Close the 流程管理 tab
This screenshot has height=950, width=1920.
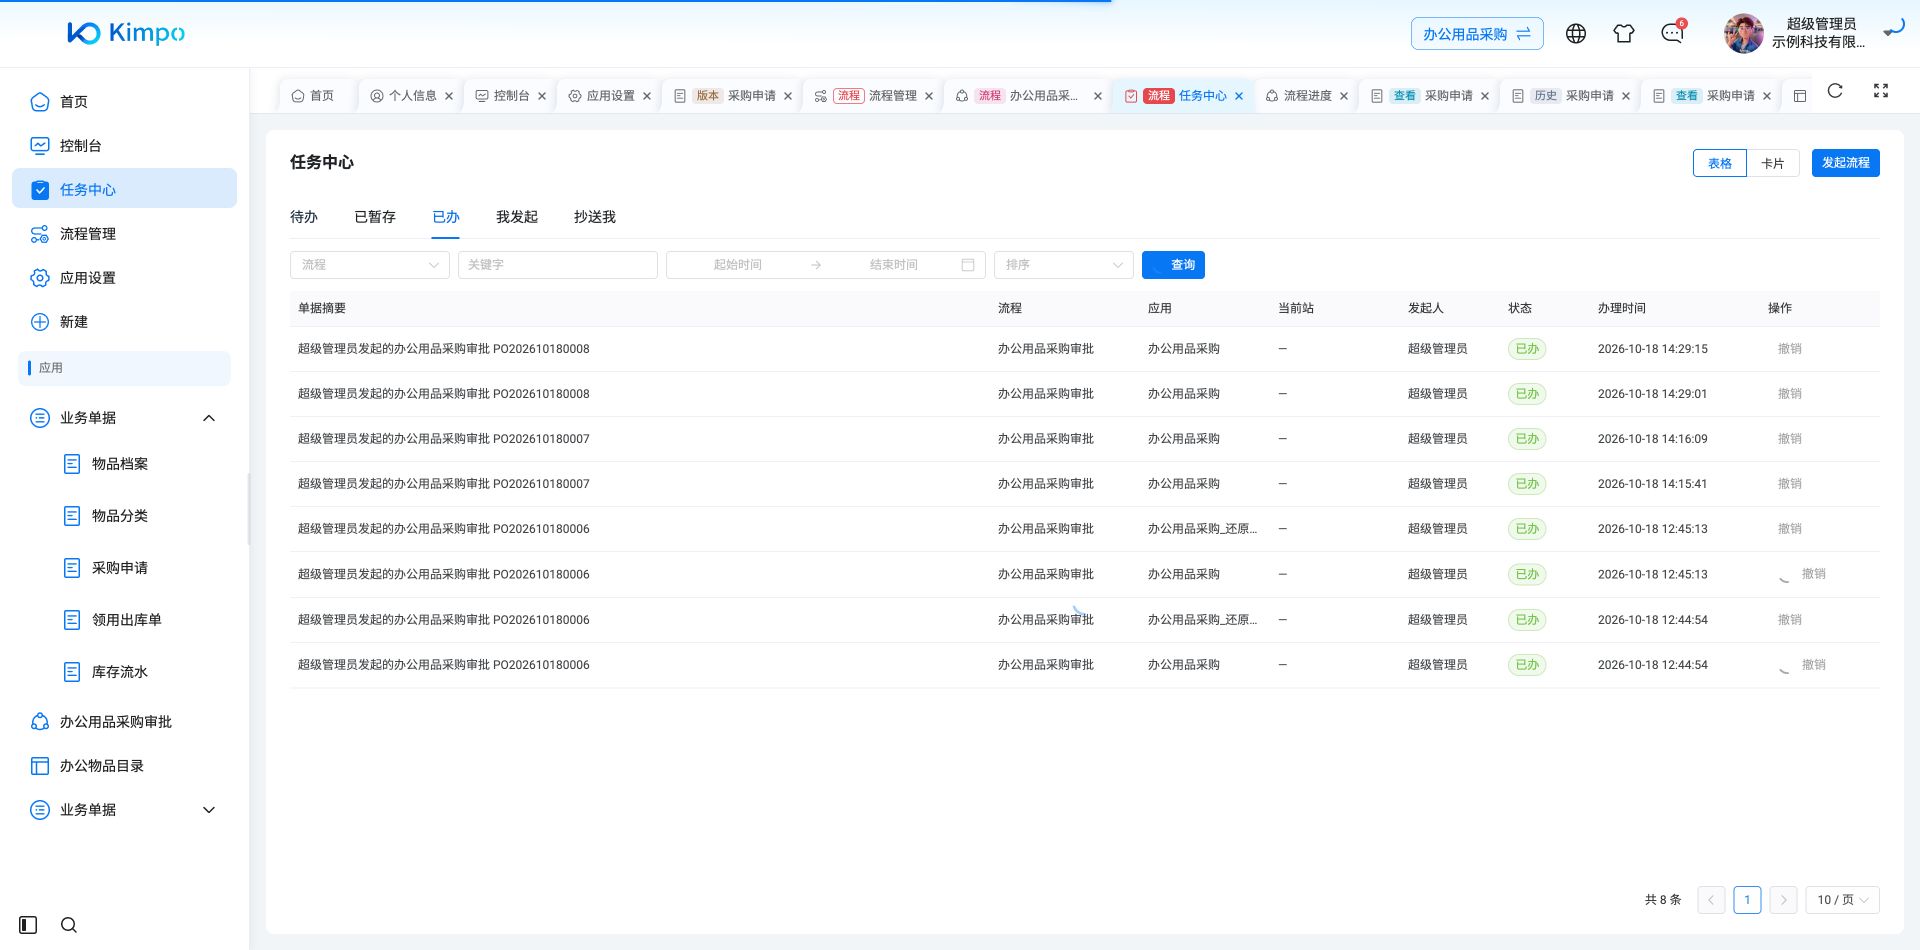click(929, 96)
